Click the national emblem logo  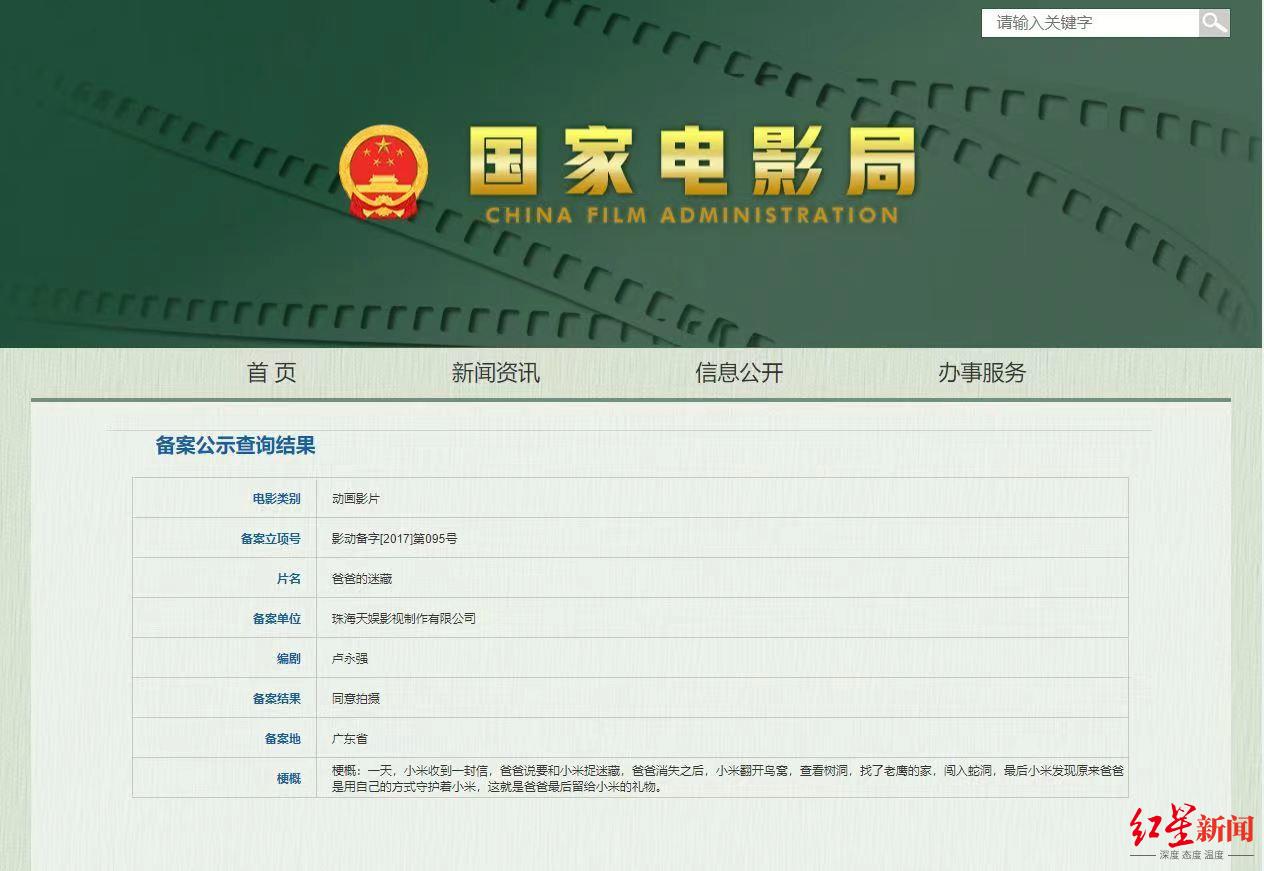click(383, 173)
